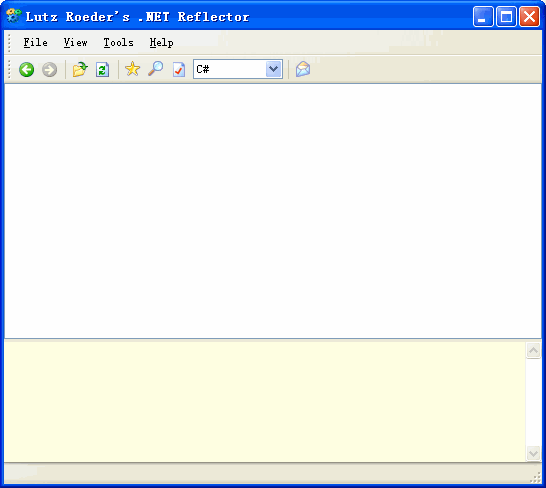546x488 pixels.
Task: Click the scroll up arrow in lower pane
Action: pyautogui.click(x=533, y=350)
